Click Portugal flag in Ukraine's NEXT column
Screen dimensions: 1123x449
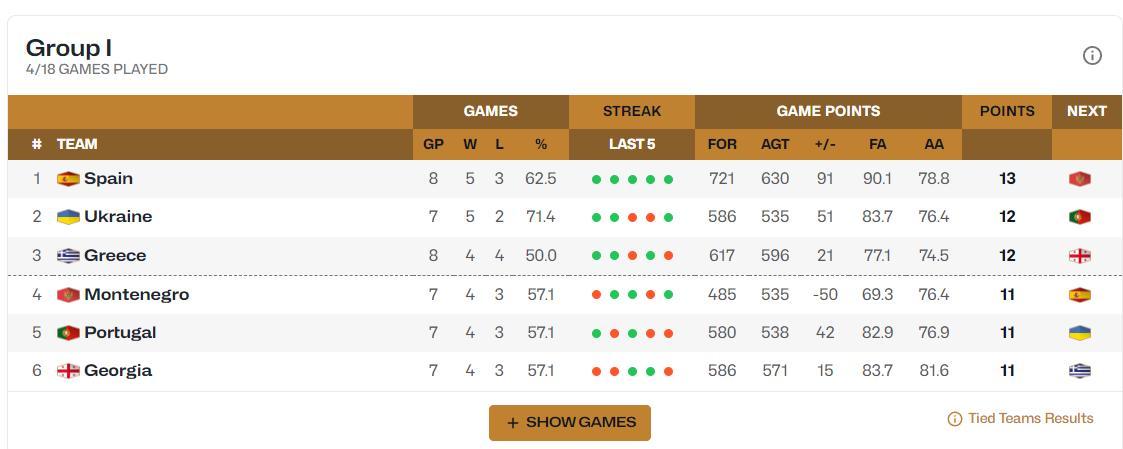(x=1079, y=217)
